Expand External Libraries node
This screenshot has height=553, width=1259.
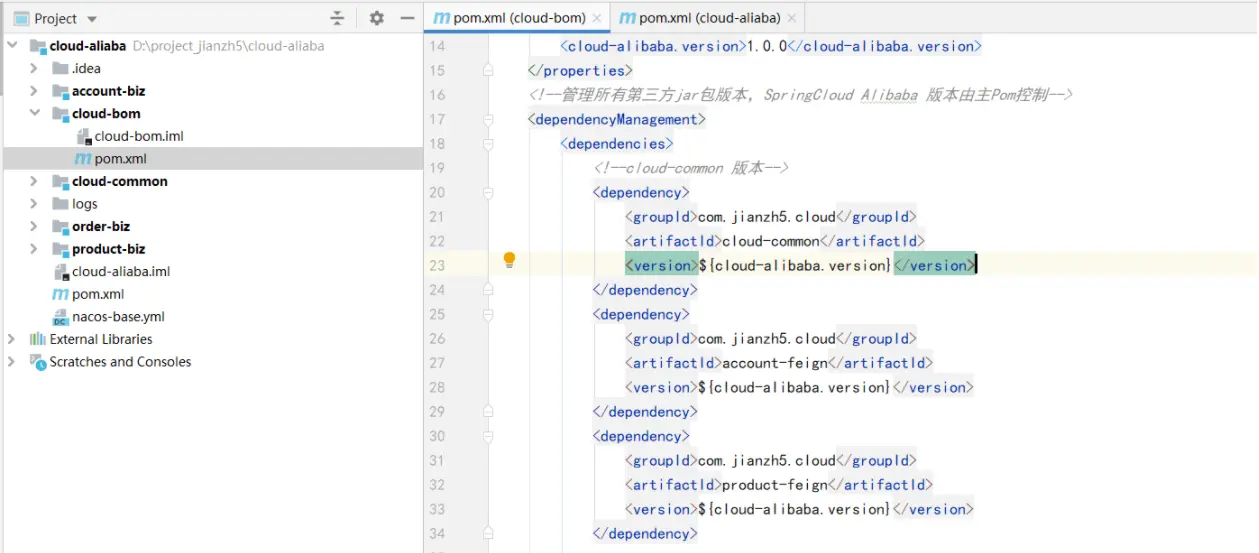(13, 339)
